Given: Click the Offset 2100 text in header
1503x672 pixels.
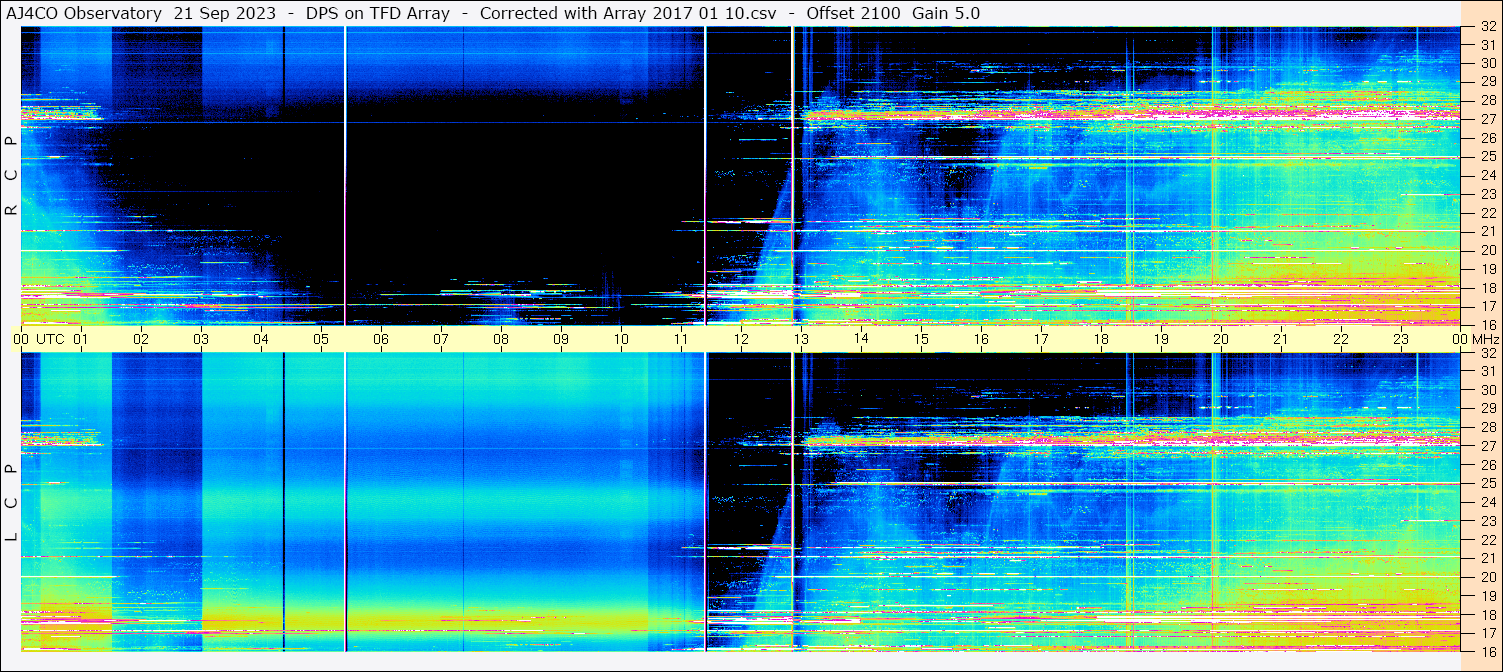Looking at the screenshot, I should coord(853,13).
